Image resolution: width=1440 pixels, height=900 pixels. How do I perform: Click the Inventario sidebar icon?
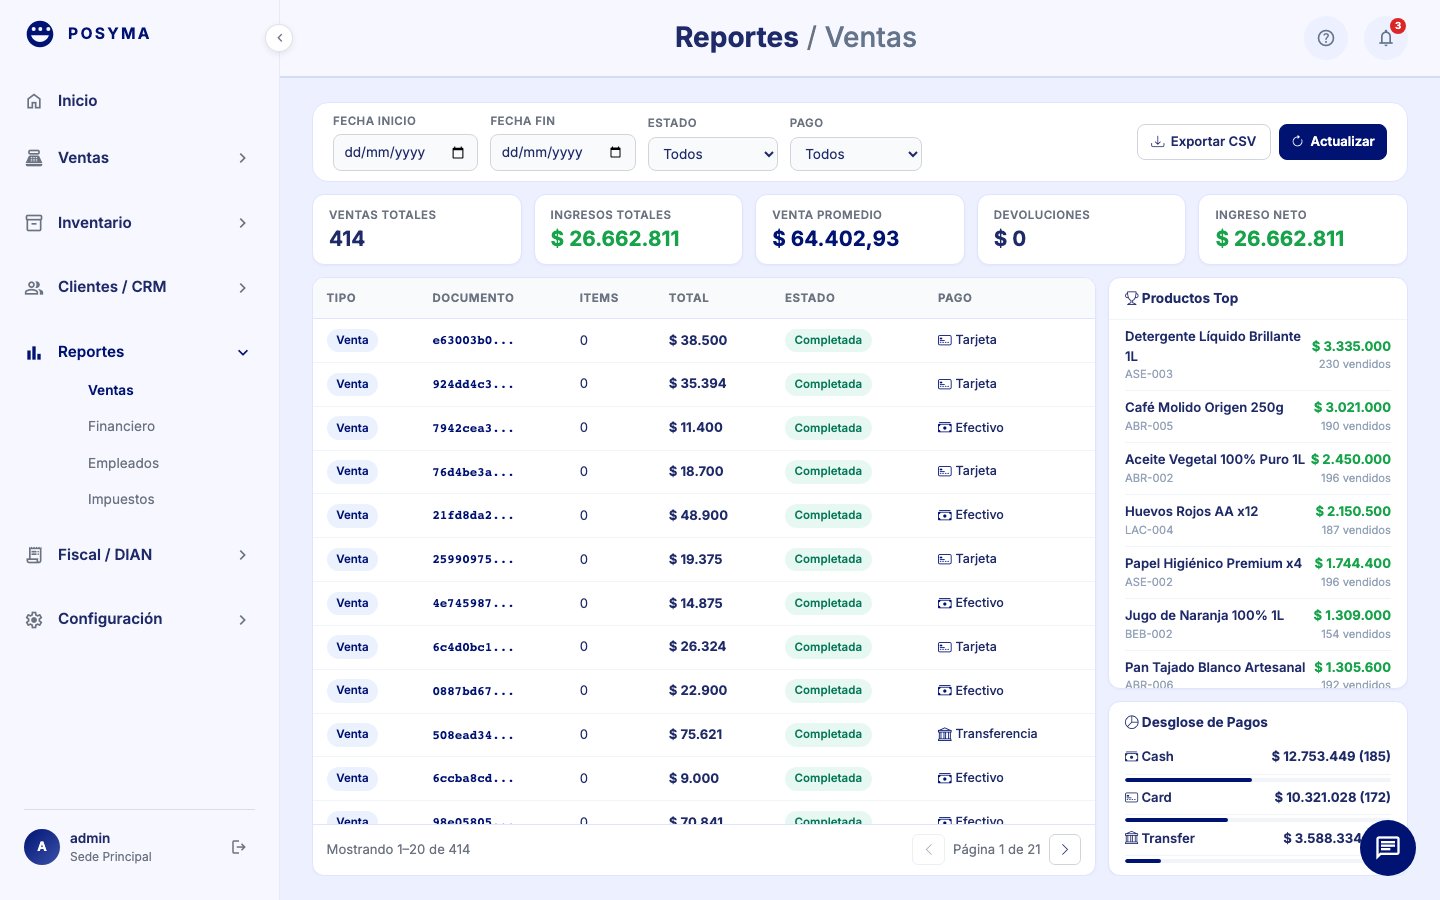(34, 222)
